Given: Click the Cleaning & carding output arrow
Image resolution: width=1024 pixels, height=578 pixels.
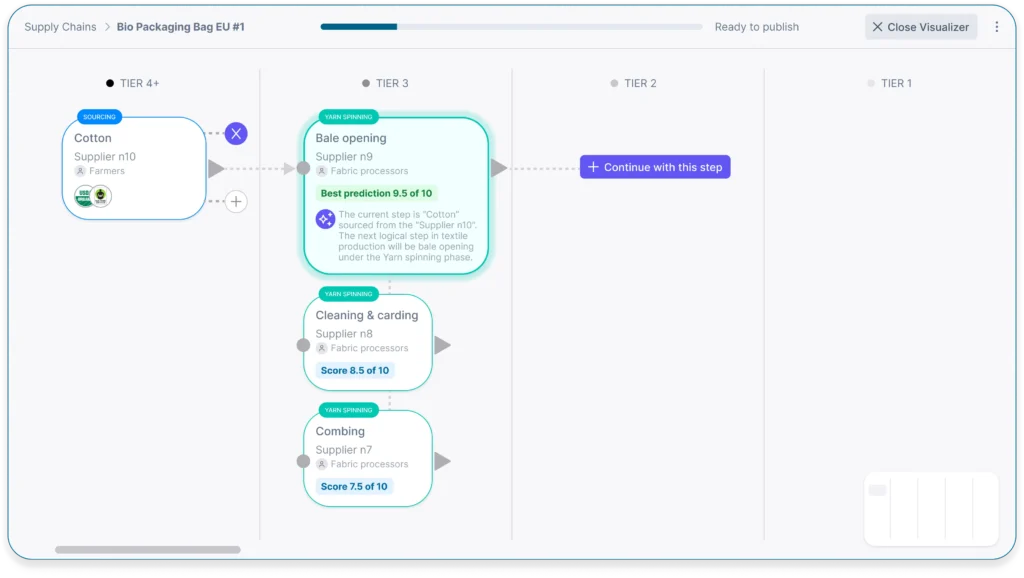Looking at the screenshot, I should coord(442,345).
